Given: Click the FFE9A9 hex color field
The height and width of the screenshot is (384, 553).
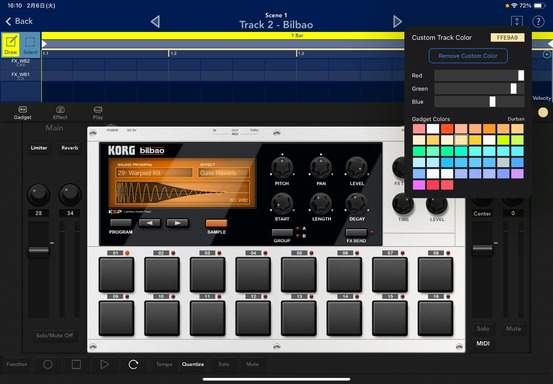Looking at the screenshot, I should [x=507, y=38].
